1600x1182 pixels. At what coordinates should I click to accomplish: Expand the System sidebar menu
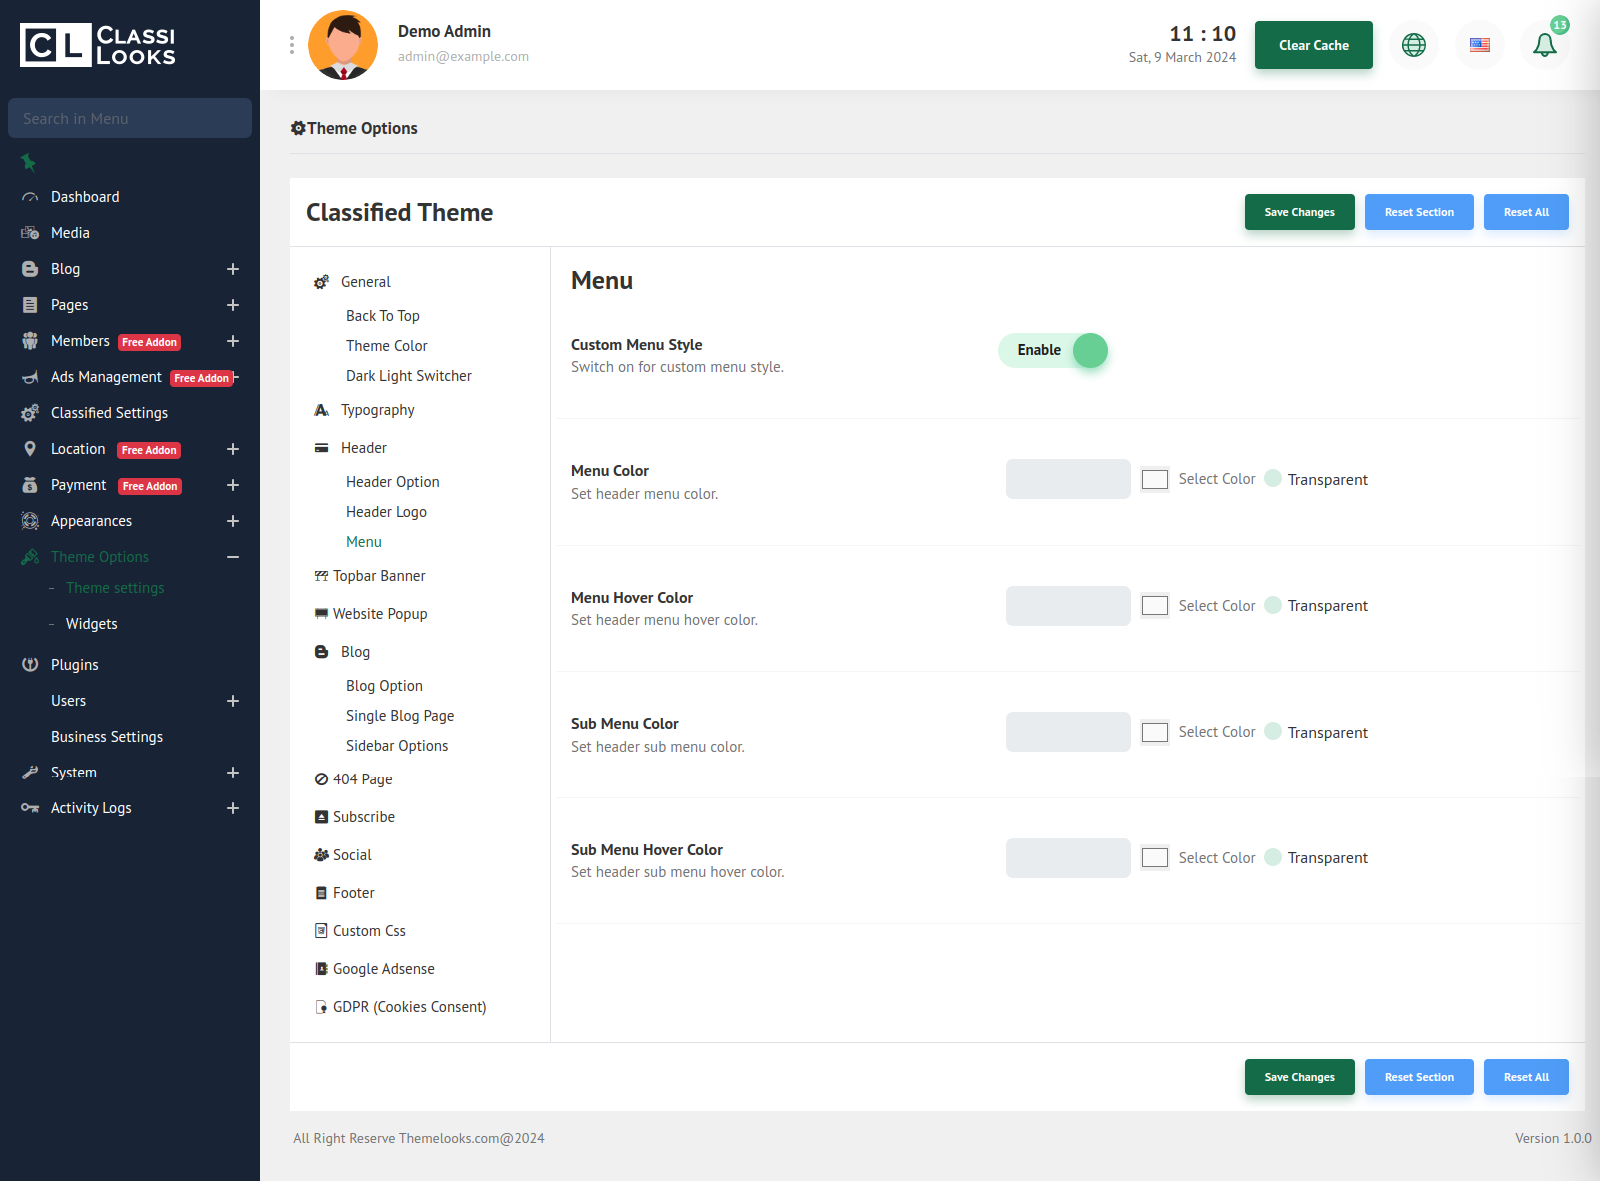(x=233, y=773)
